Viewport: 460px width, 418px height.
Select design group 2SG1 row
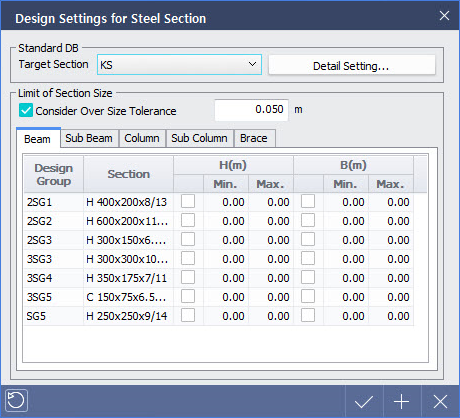(54, 202)
